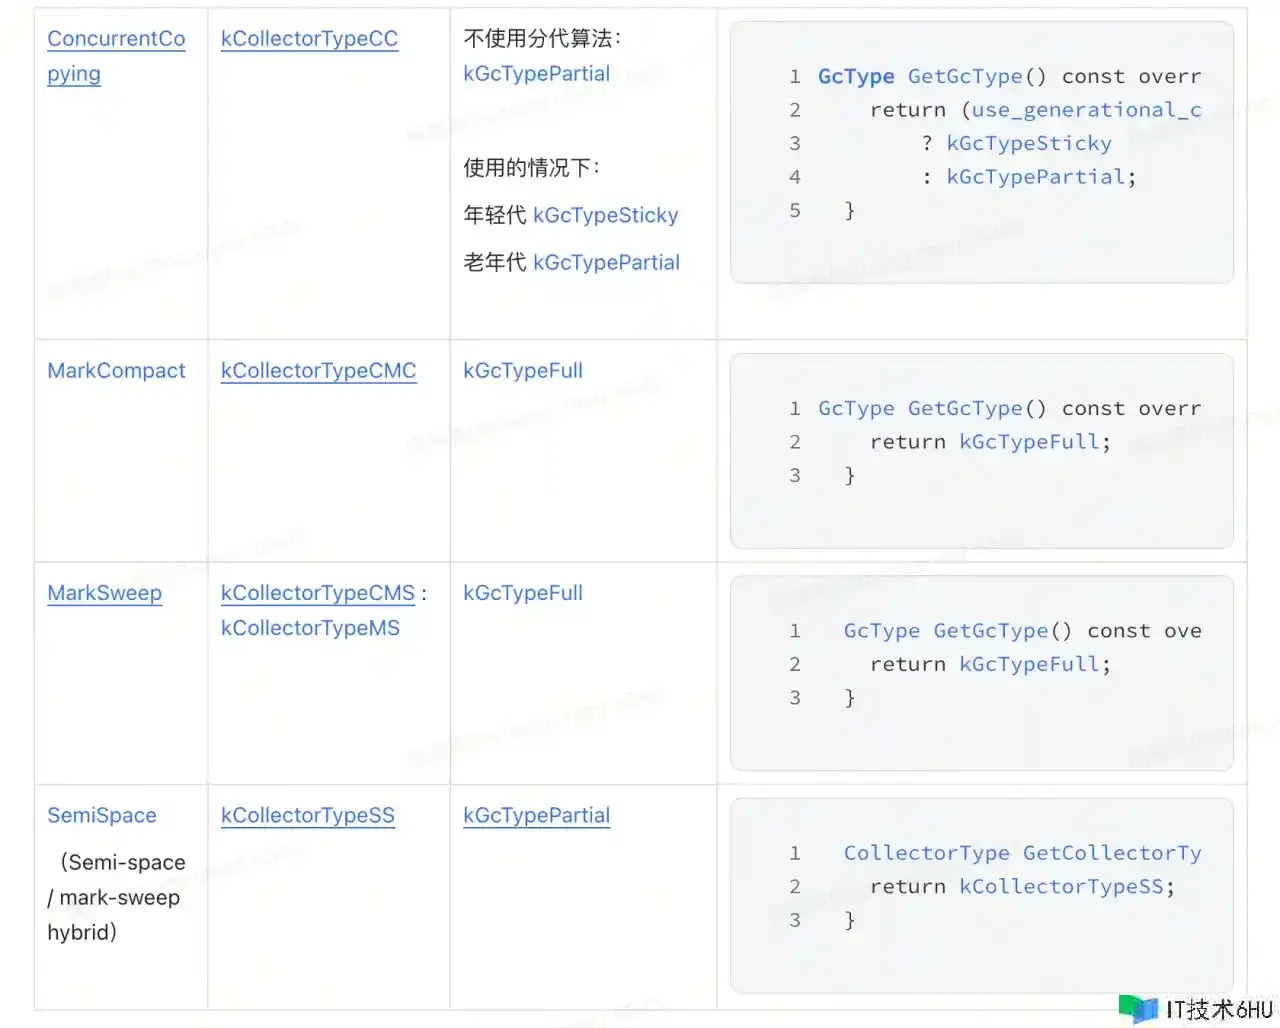Open kGcTypeFull link in MarkCompact row
Screen dimensions: 1280x1028
(522, 371)
